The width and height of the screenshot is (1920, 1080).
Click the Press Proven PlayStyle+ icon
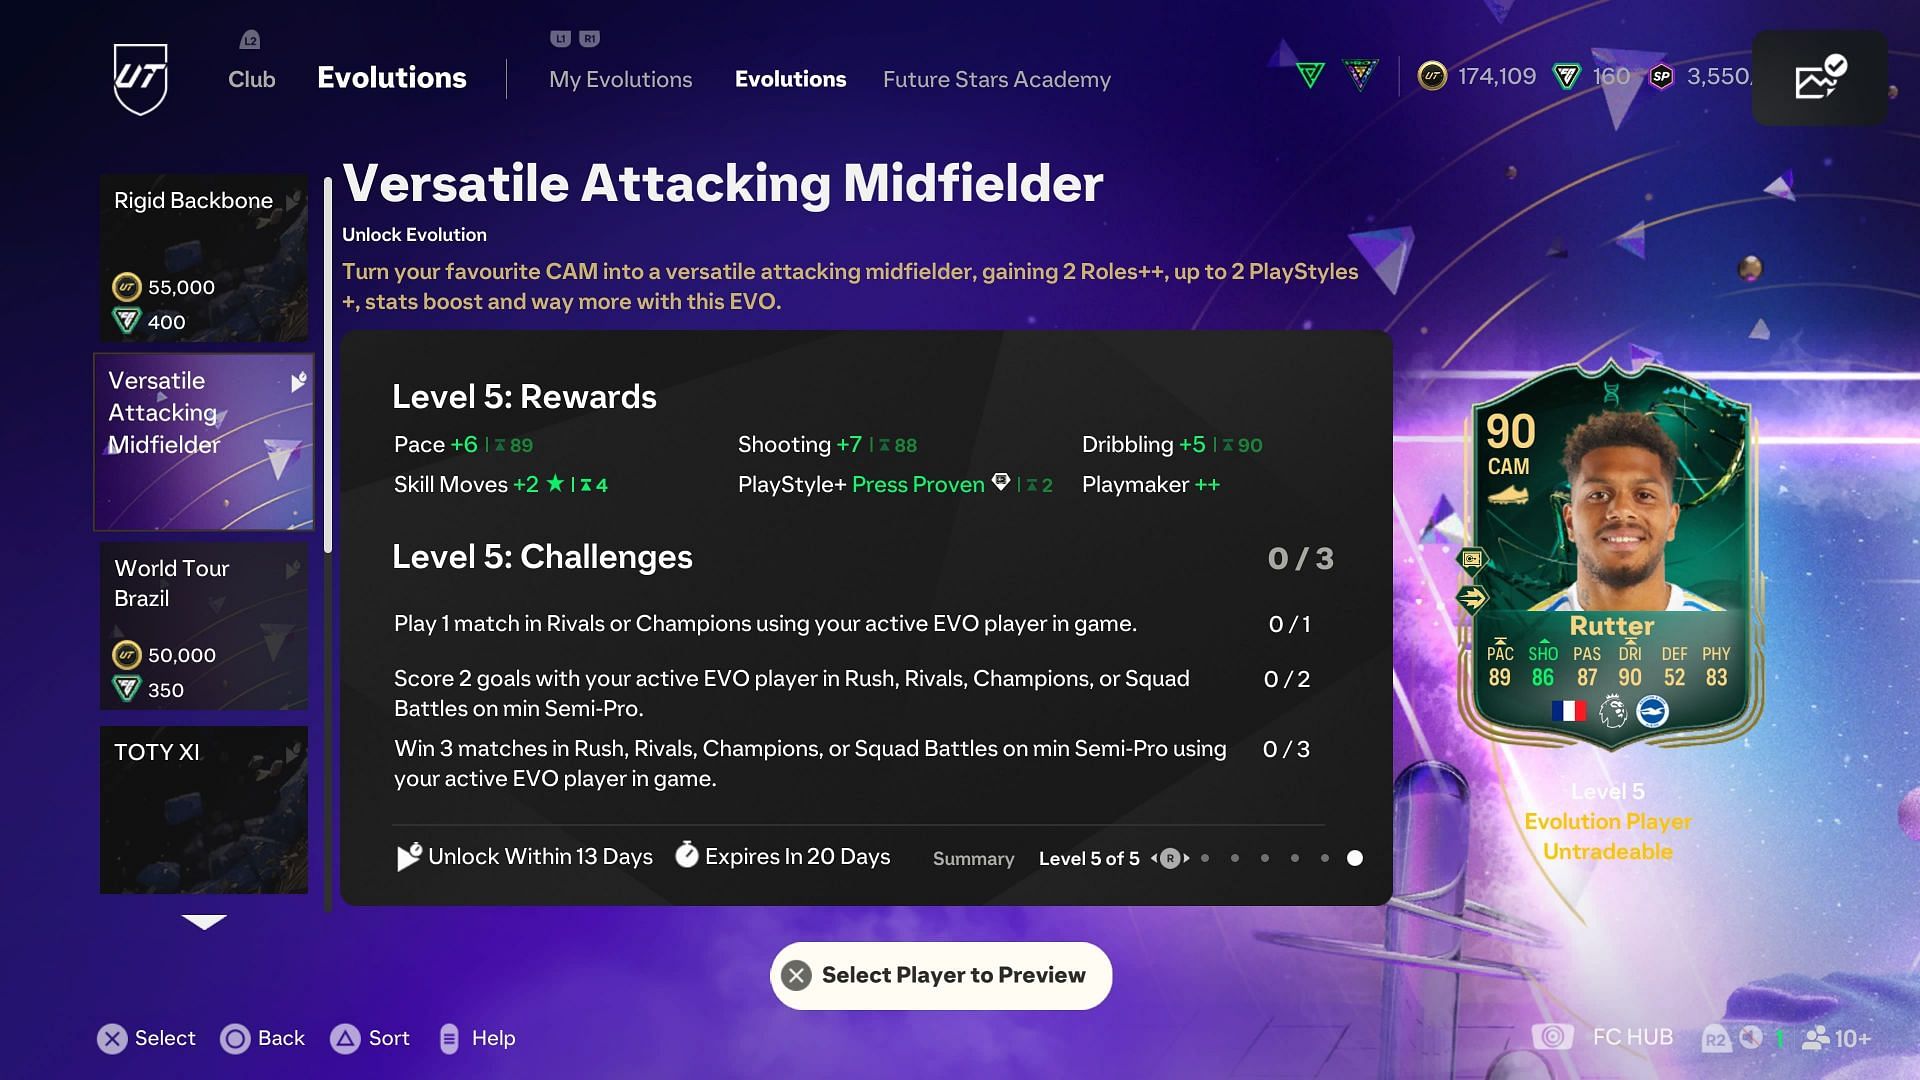[1002, 485]
